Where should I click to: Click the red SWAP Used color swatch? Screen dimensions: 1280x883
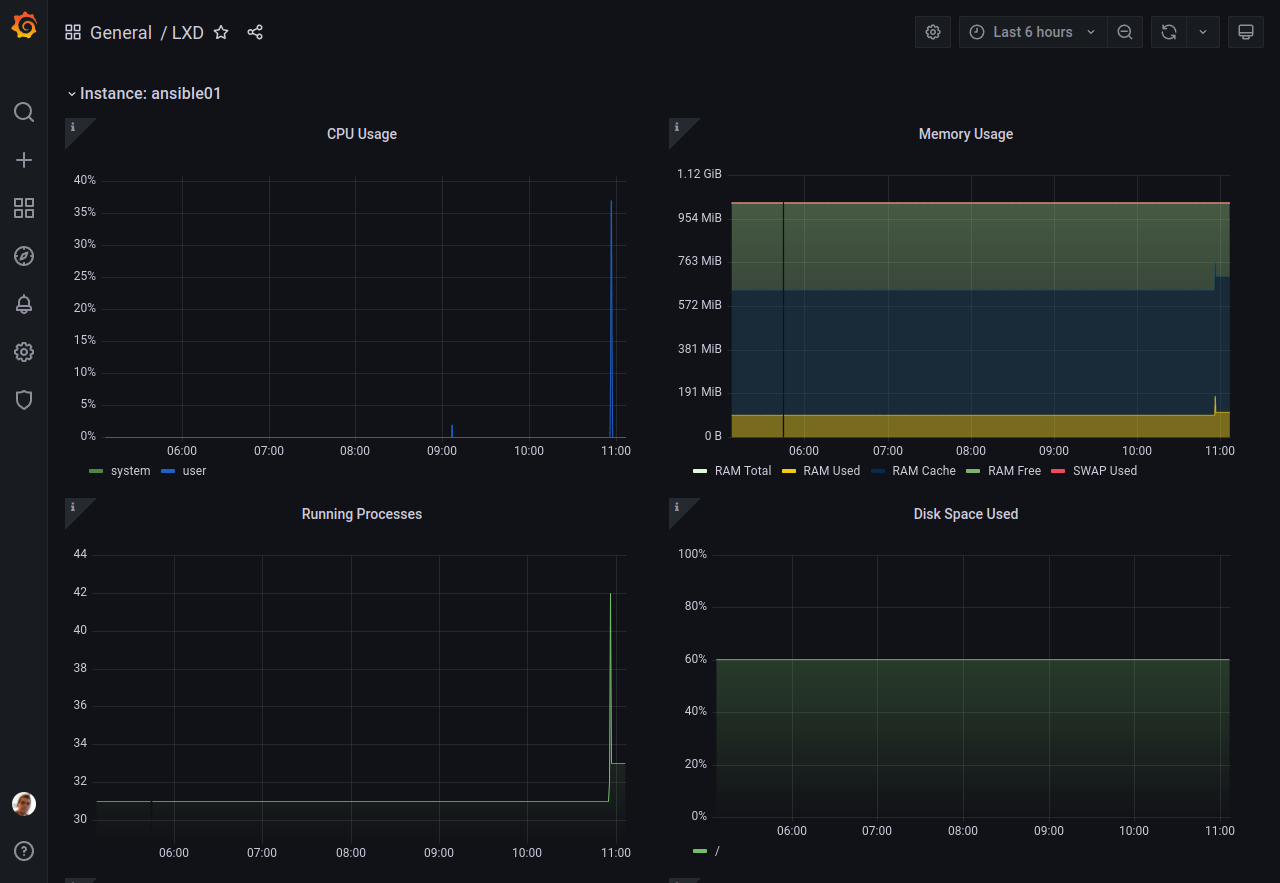pyautogui.click(x=1058, y=471)
